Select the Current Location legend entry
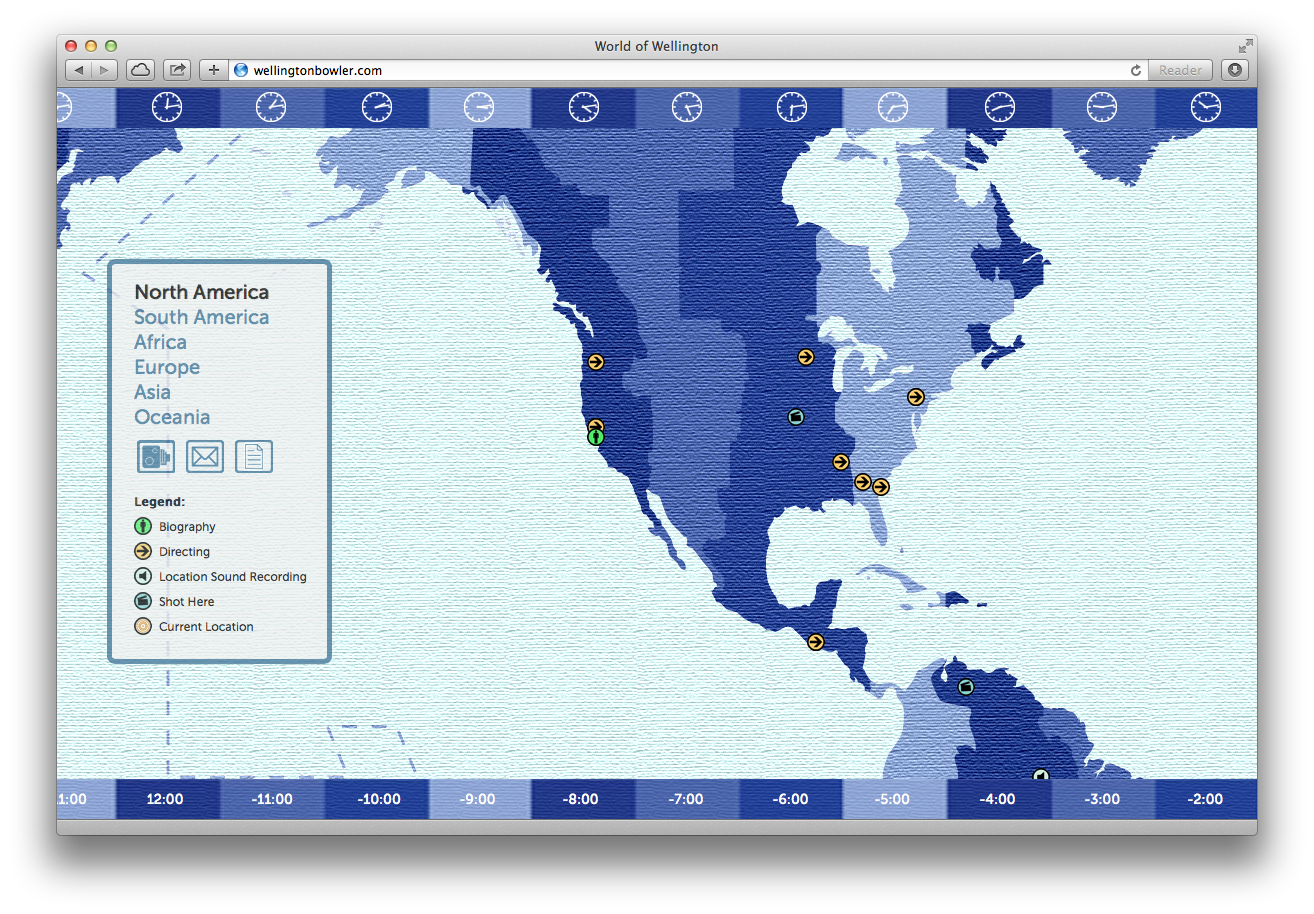This screenshot has height=914, width=1314. (194, 627)
